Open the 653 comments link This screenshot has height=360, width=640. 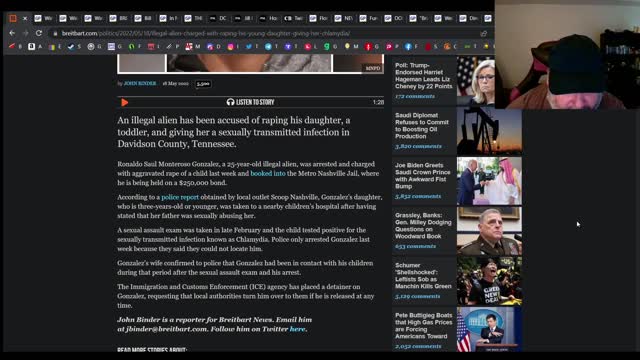click(415, 246)
